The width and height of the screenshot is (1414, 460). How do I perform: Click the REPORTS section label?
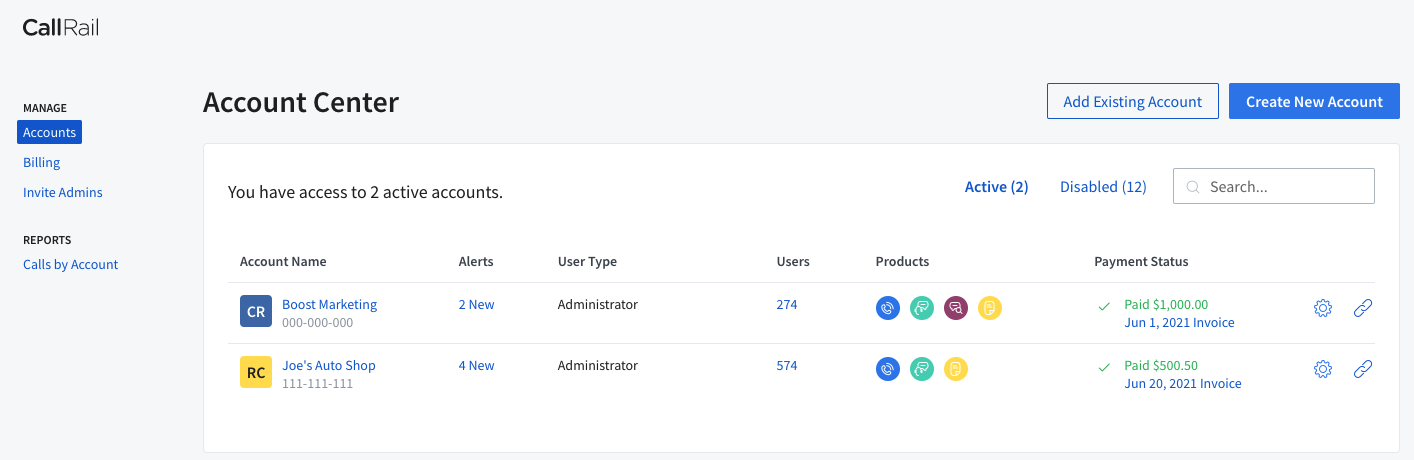click(x=47, y=240)
